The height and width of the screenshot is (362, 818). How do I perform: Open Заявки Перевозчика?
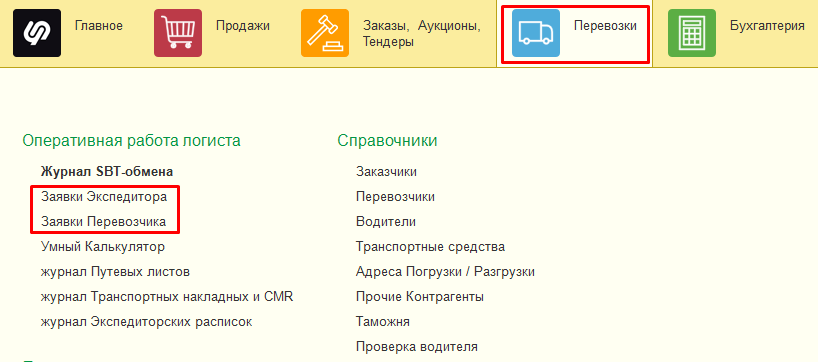click(103, 222)
